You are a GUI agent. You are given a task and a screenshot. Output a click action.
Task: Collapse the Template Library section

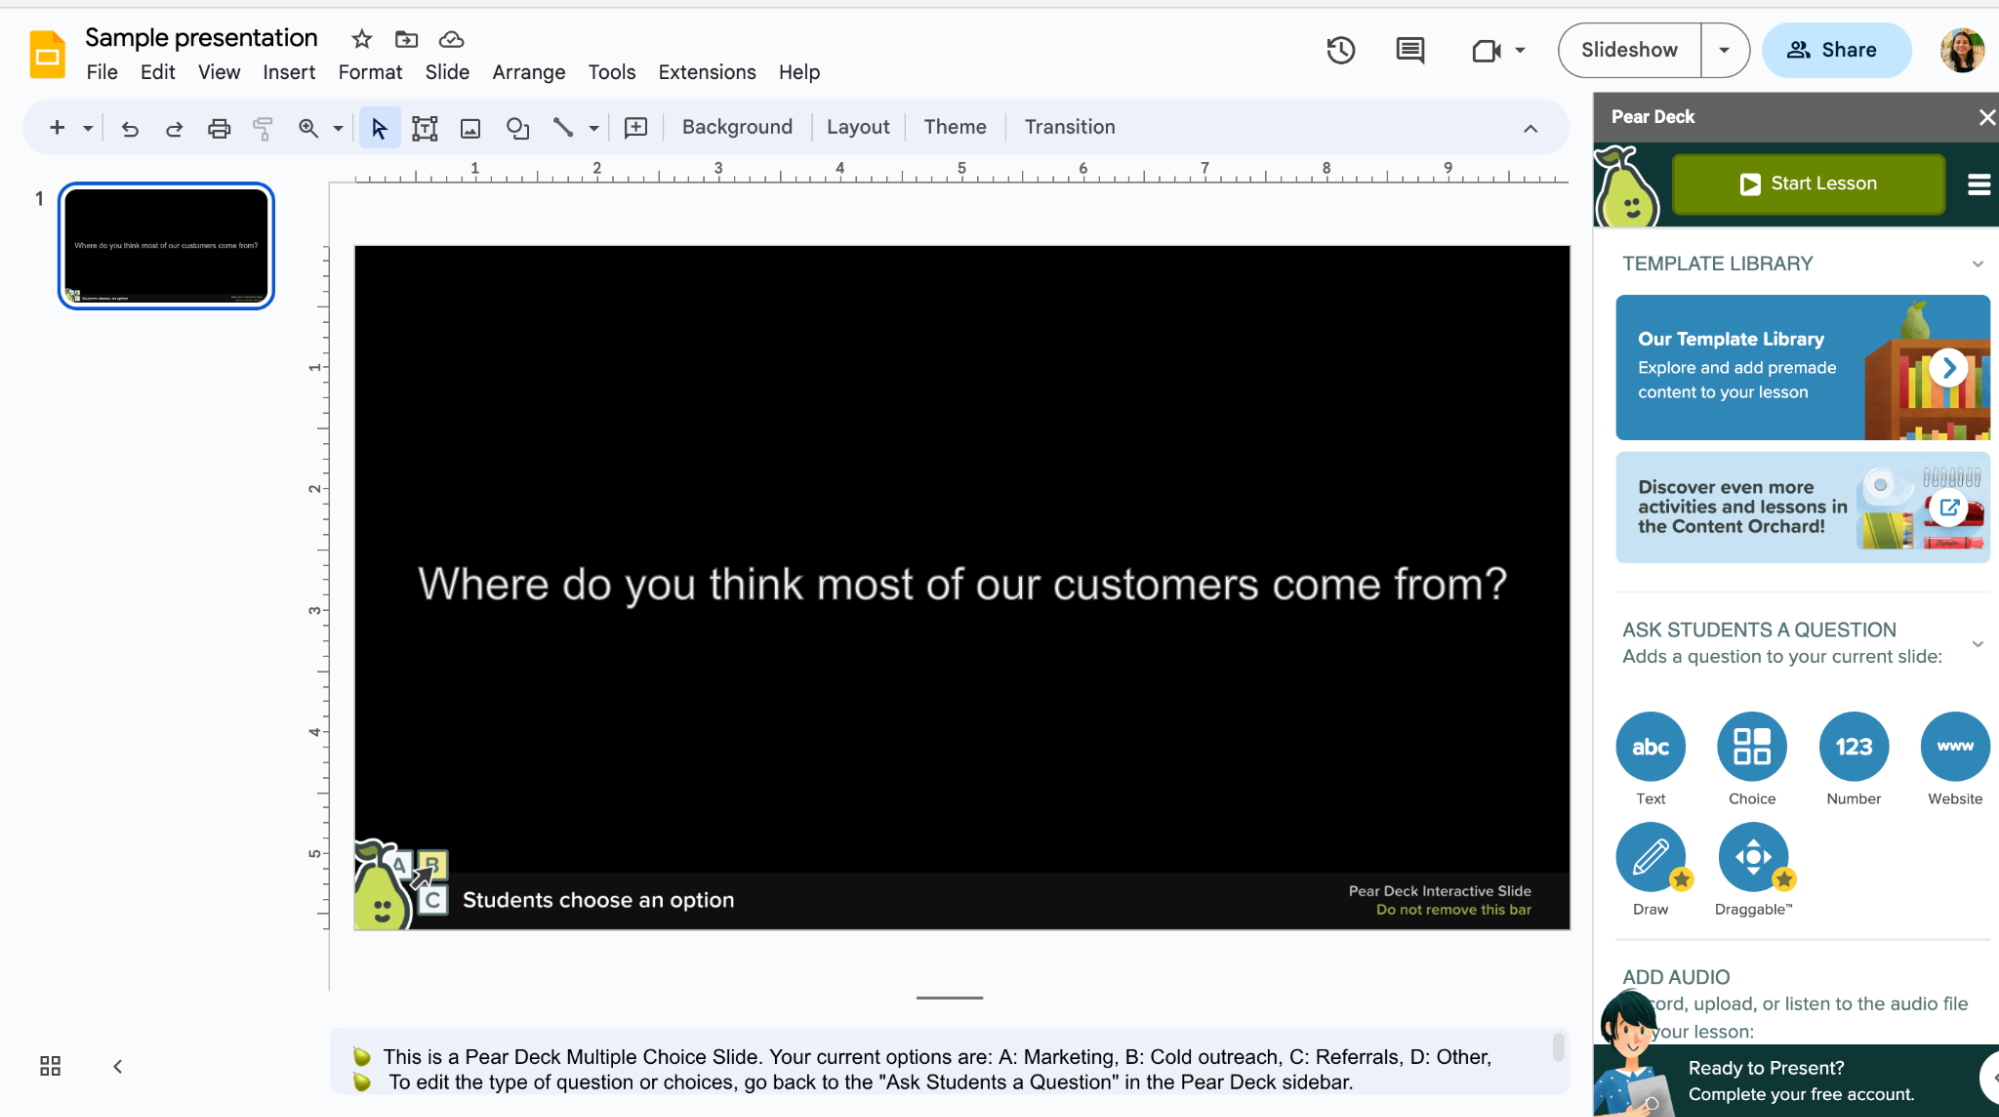coord(1977,263)
